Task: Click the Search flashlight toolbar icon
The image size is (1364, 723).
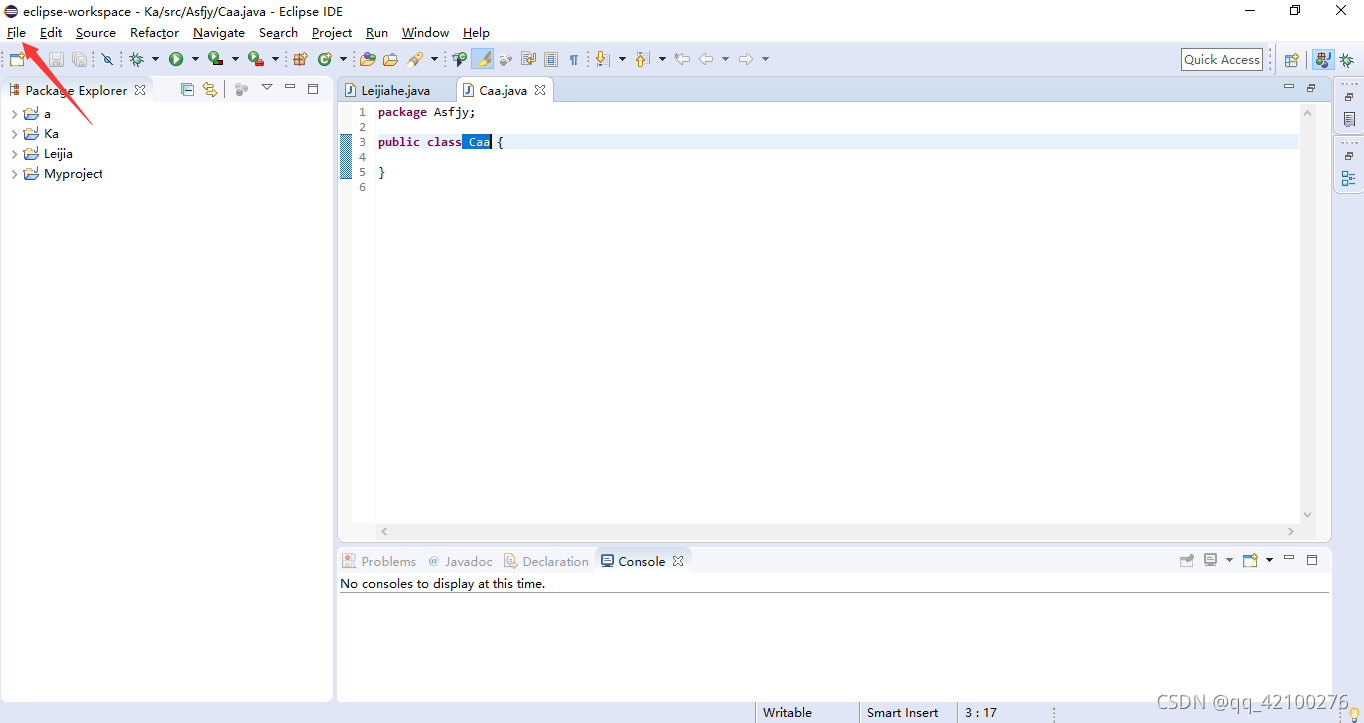Action: pos(415,59)
